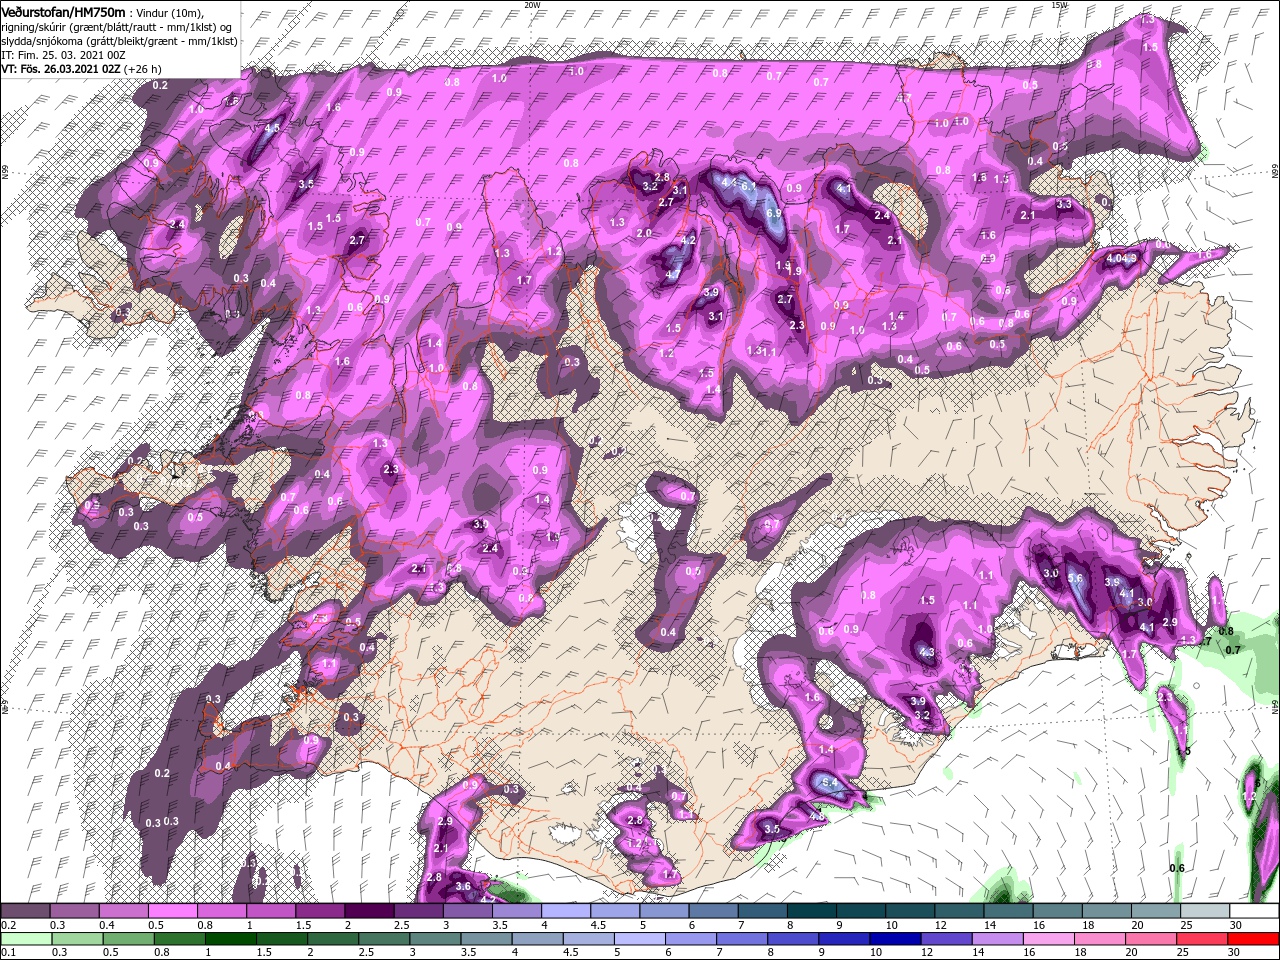The height and width of the screenshot is (960, 1280).
Task: Select snow-scale pink swatch above label 0.8
Action: (x=223, y=912)
